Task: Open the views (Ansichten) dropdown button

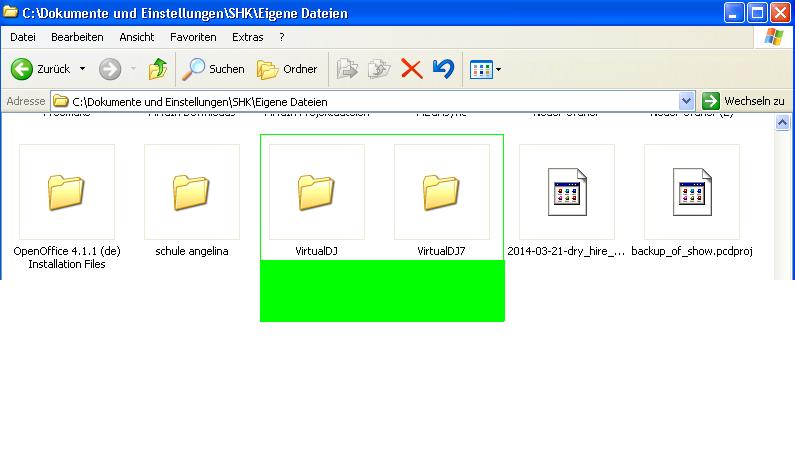Action: (485, 69)
